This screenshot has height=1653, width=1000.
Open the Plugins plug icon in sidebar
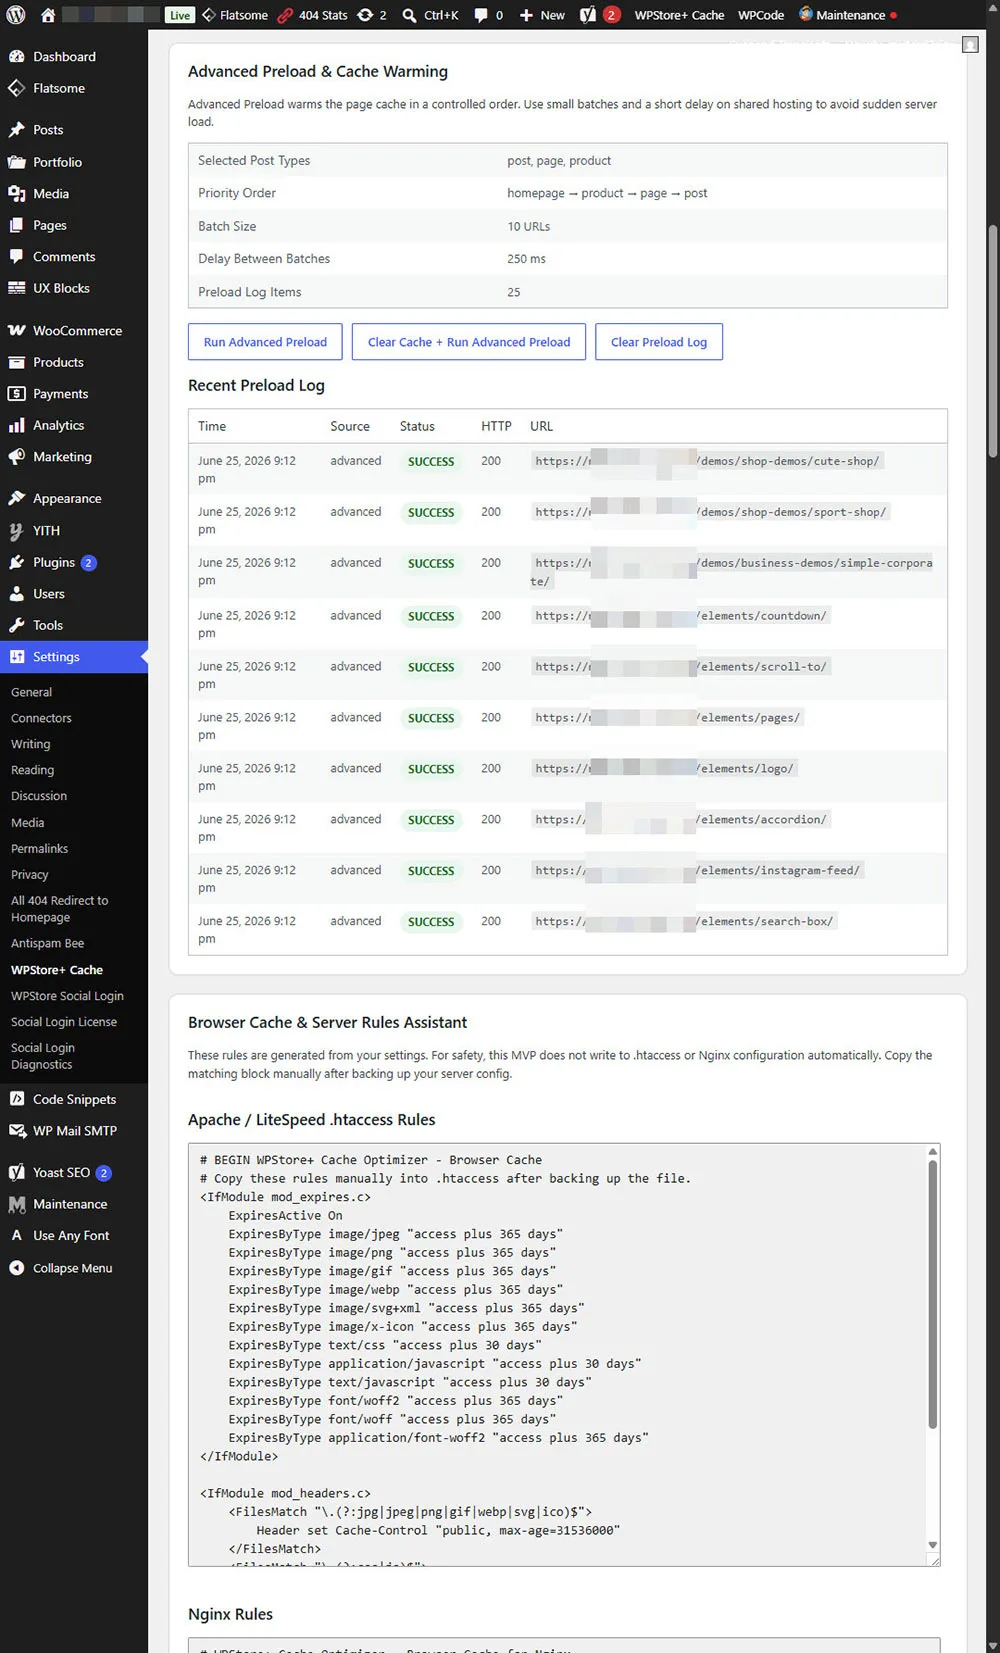pos(16,563)
